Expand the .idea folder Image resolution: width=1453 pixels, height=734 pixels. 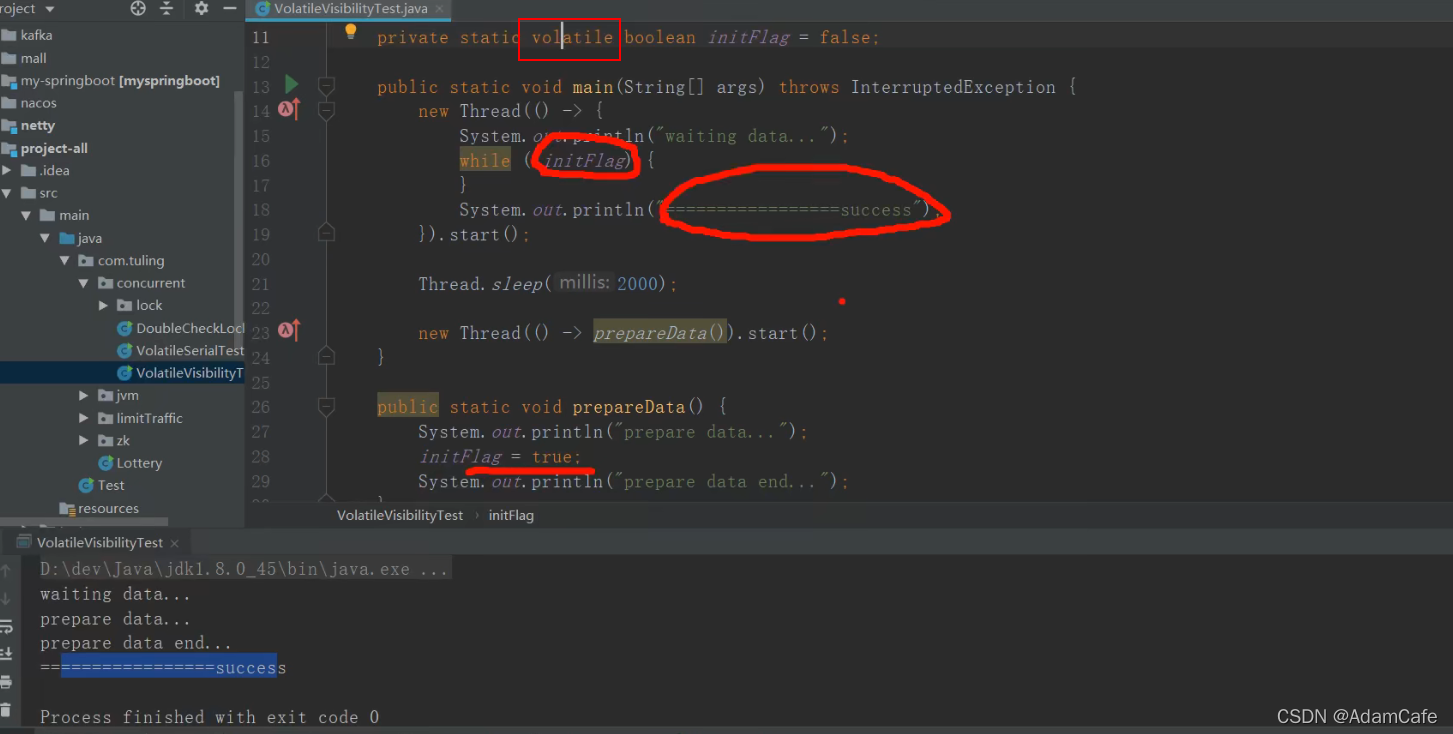coord(7,170)
